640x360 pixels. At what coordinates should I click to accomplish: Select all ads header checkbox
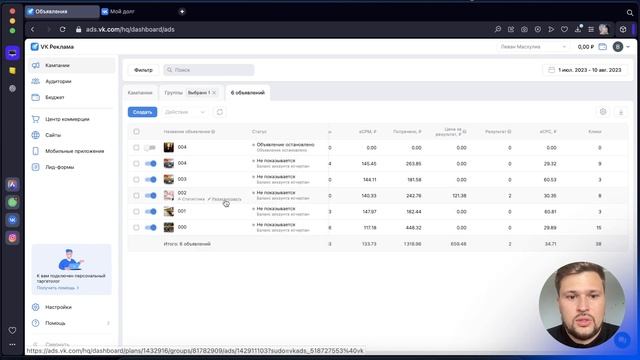(x=136, y=131)
